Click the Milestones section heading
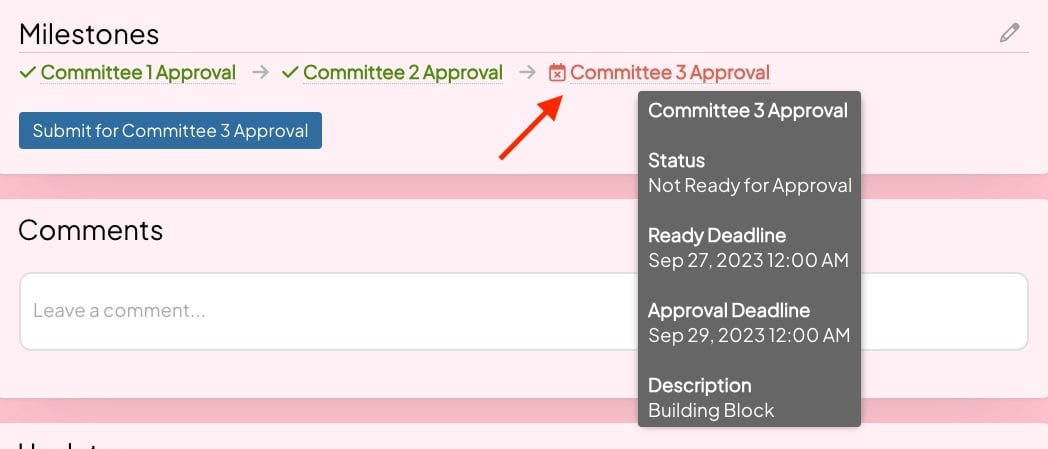 pyautogui.click(x=89, y=34)
